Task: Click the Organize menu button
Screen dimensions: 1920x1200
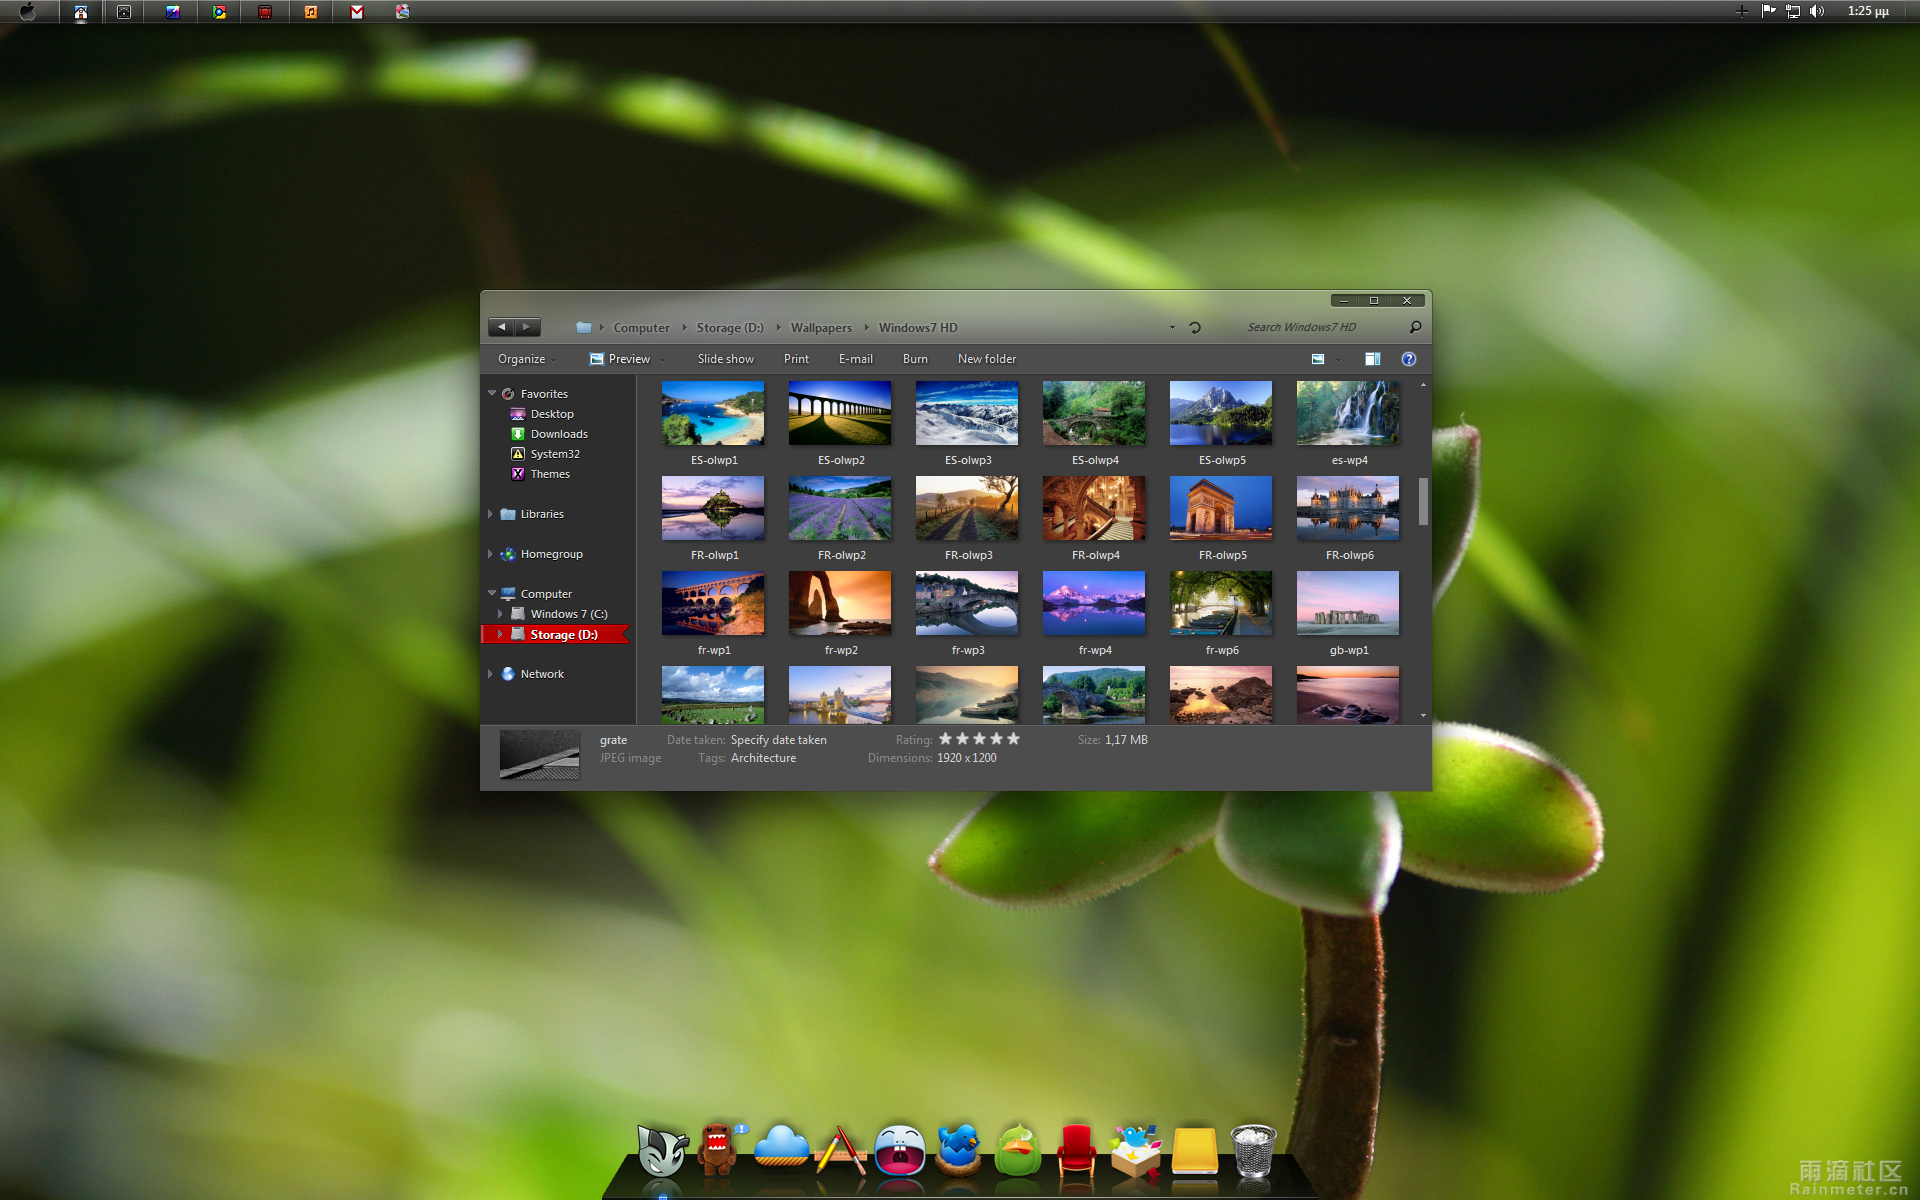Action: click(x=524, y=359)
